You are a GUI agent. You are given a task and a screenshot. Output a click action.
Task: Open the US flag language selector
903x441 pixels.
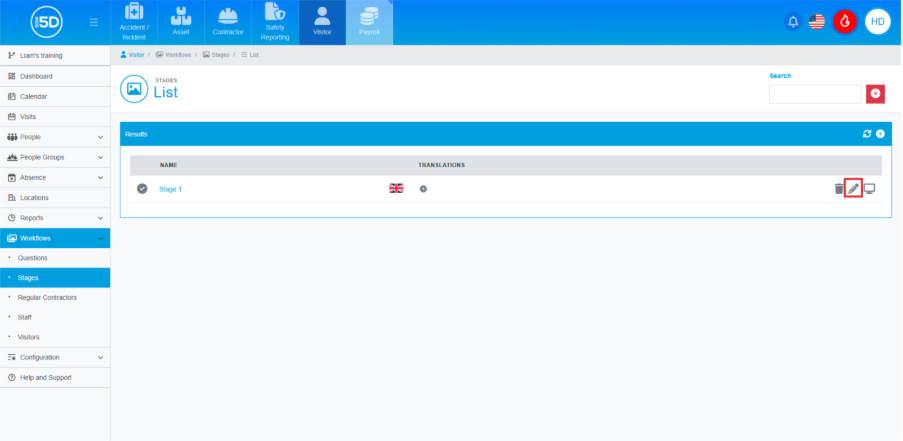click(x=817, y=22)
